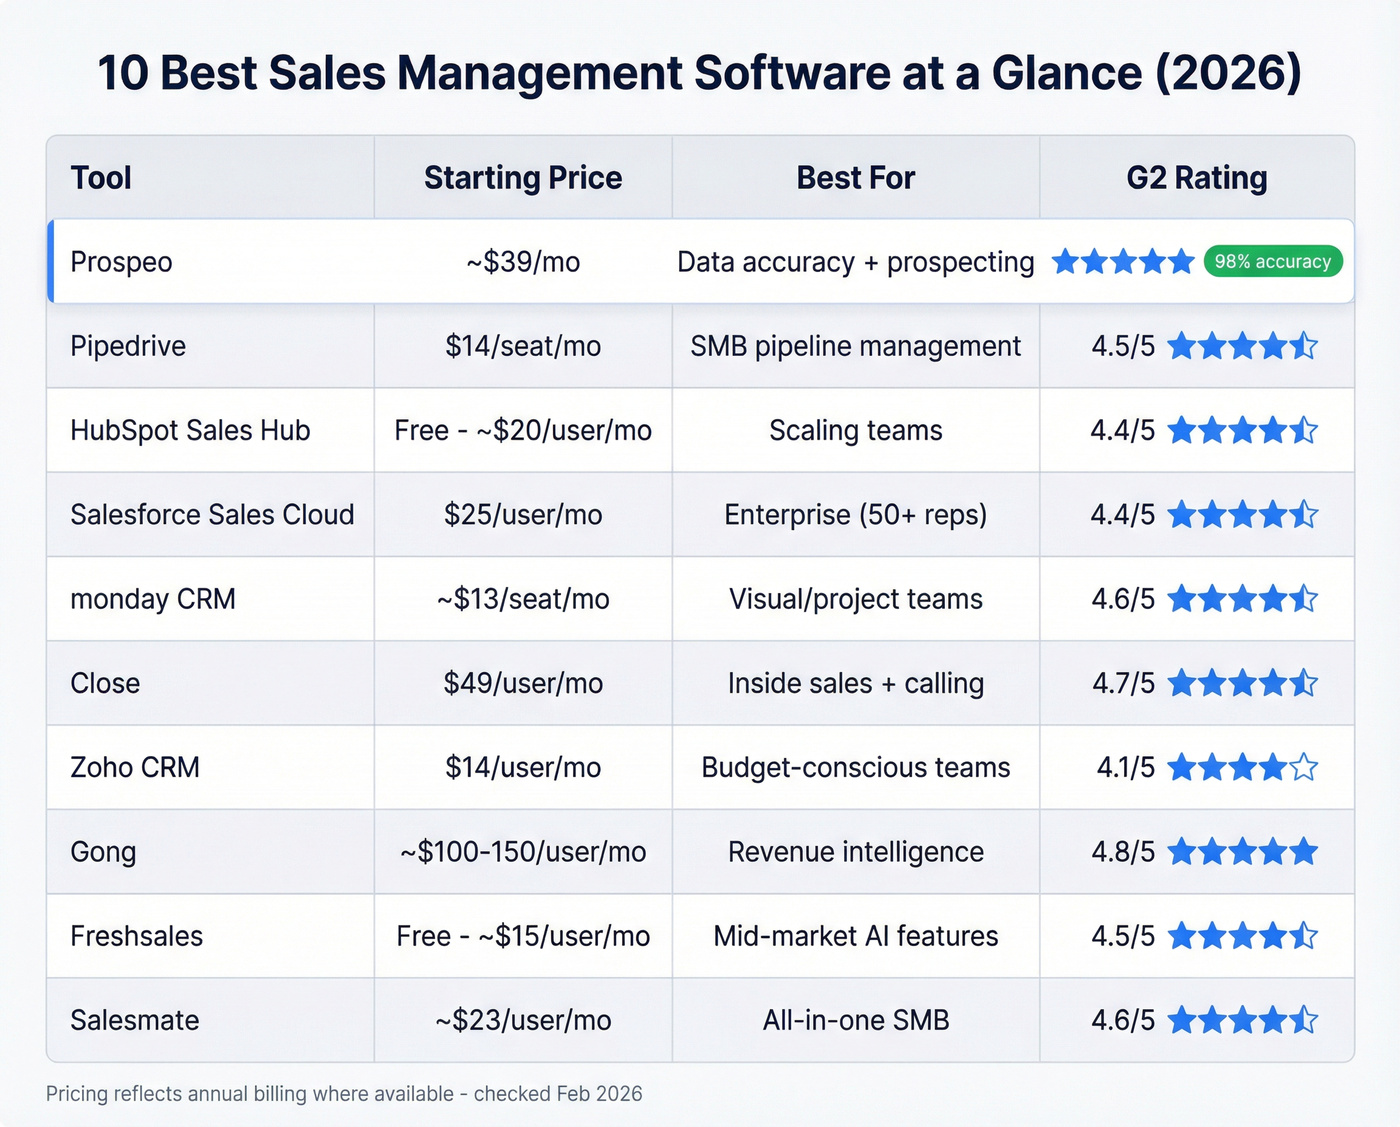Click Prospeo's five-star rating icons
Viewport: 1400px width, 1127px height.
pyautogui.click(x=1122, y=261)
